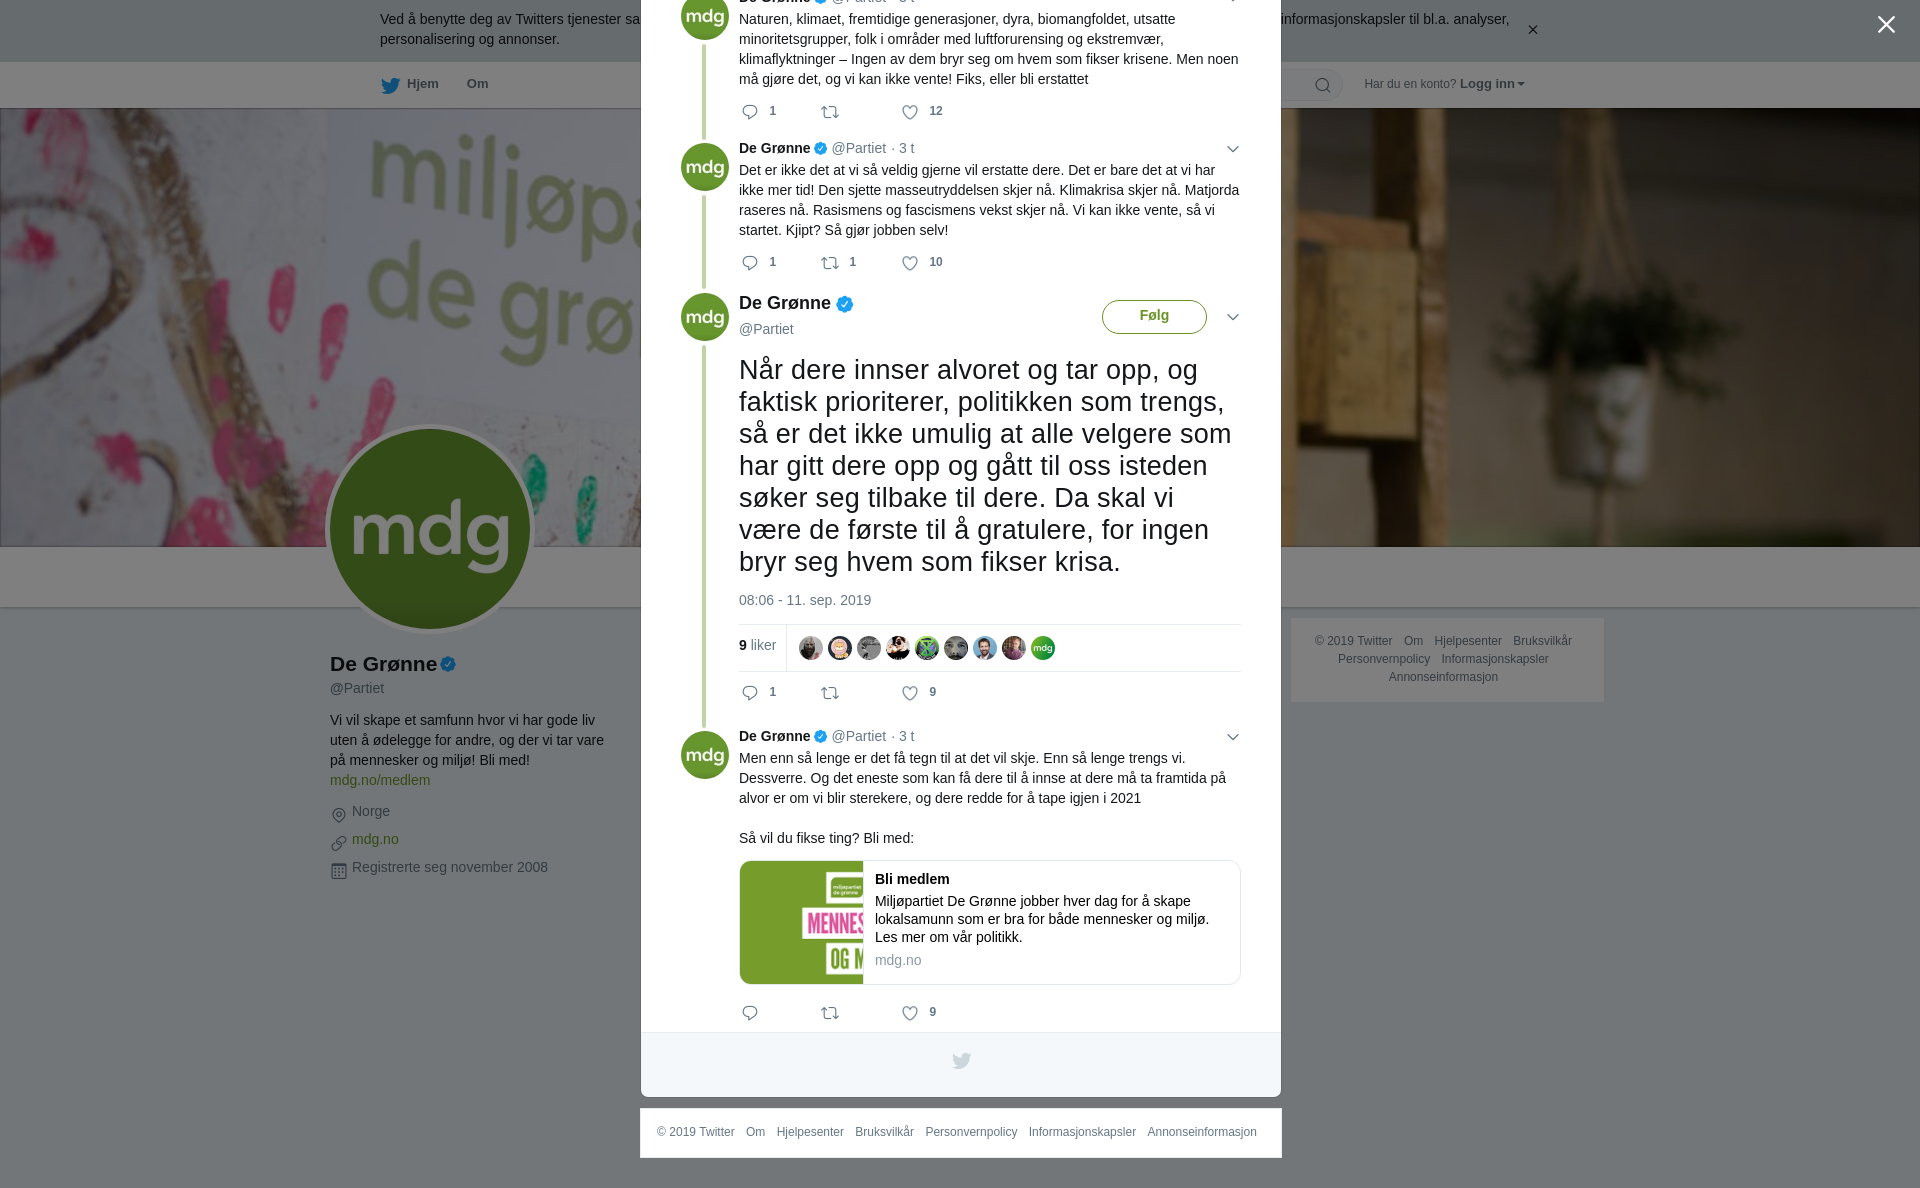This screenshot has height=1188, width=1920.
Task: Dismiss the cookie notice banner
Action: [1532, 30]
